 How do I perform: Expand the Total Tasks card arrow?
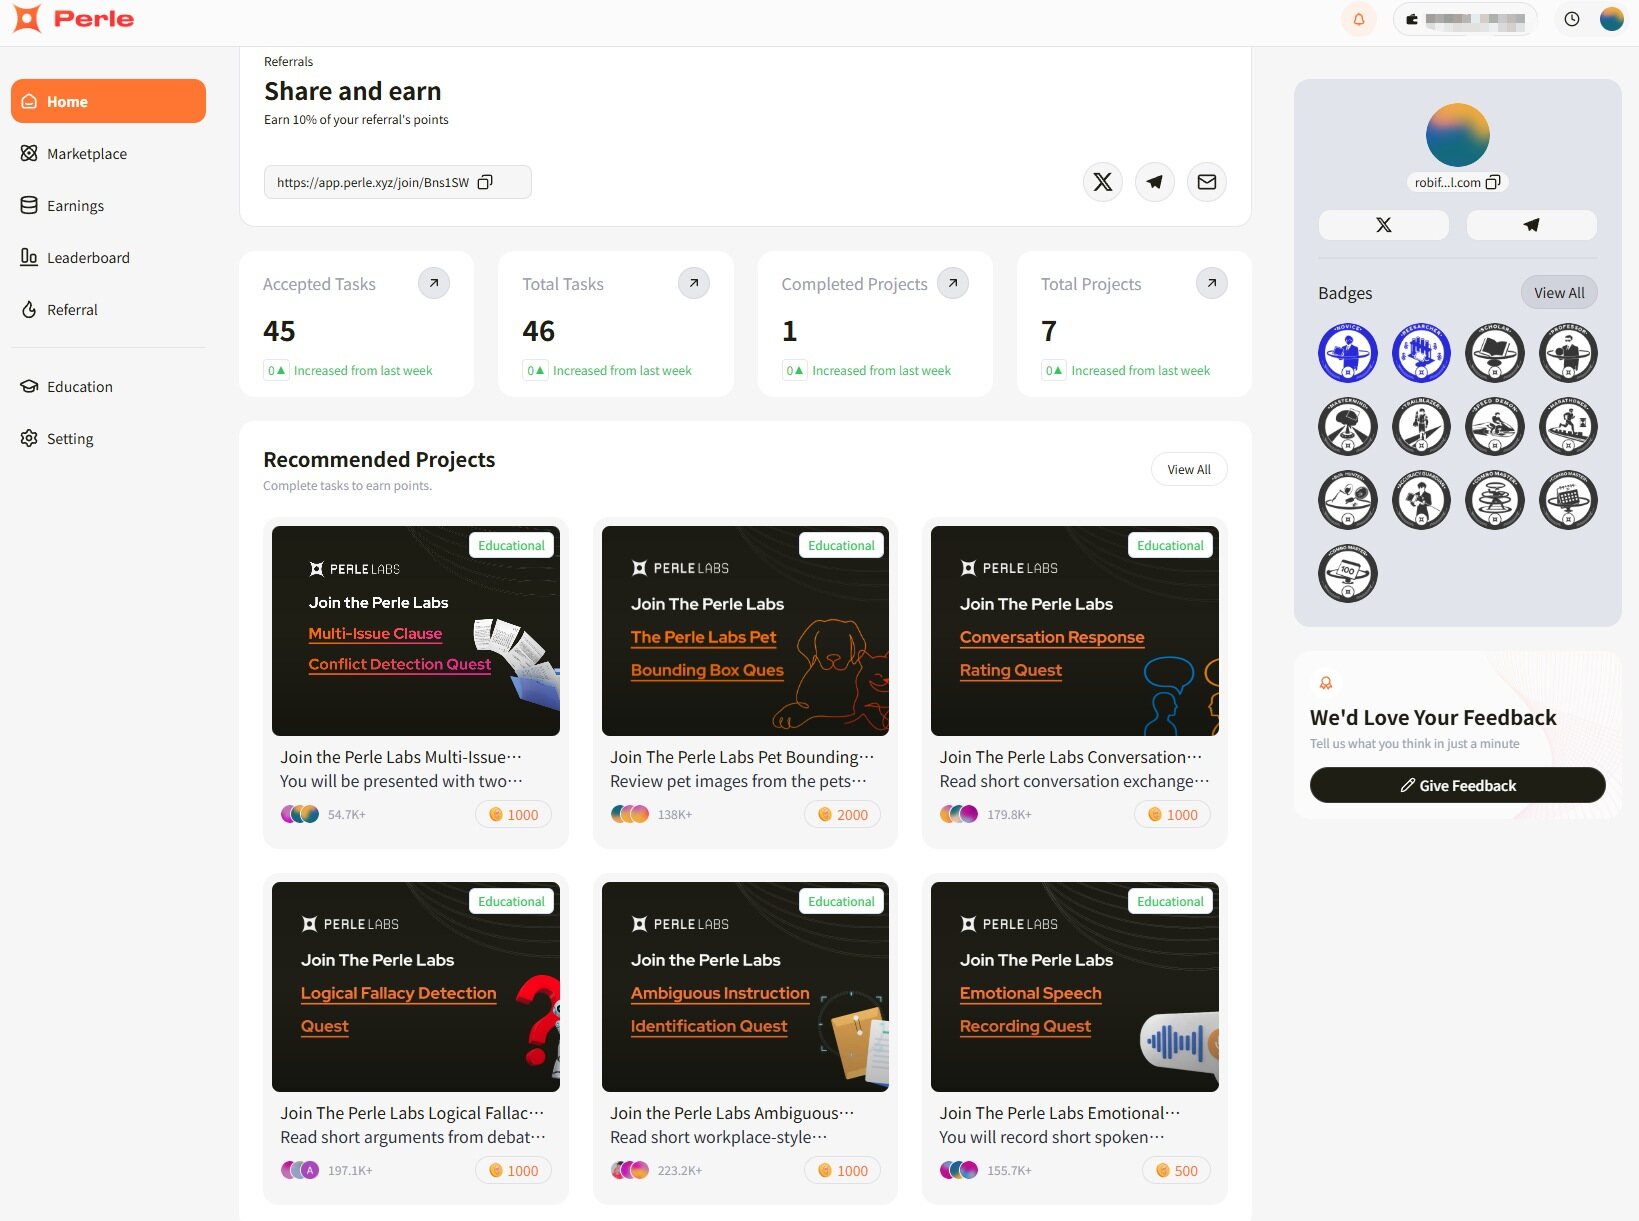pyautogui.click(x=693, y=283)
